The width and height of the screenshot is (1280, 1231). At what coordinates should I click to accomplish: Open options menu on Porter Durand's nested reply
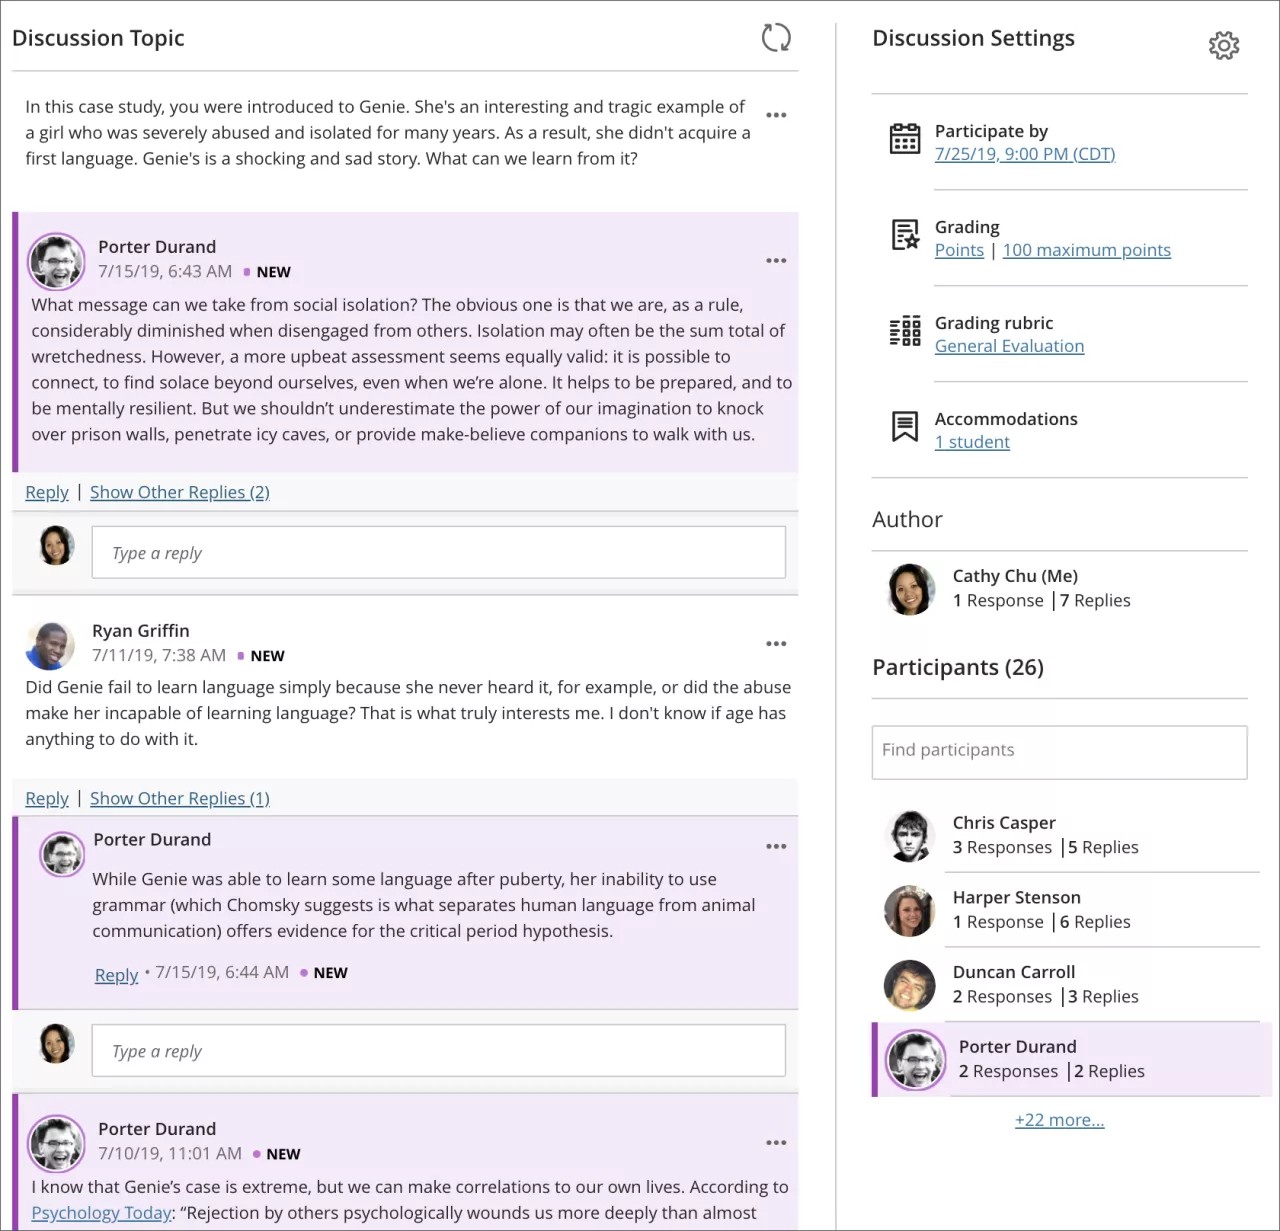pyautogui.click(x=776, y=845)
